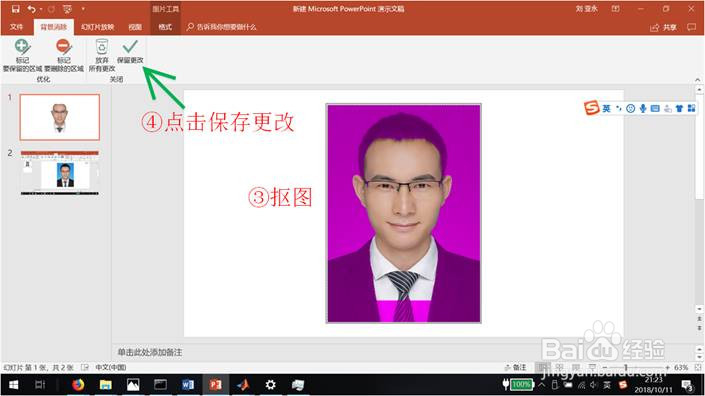Screen dimensions: 705x396
Task: Open Customize Quick Access Toolbar dropdown
Action: [83, 9]
